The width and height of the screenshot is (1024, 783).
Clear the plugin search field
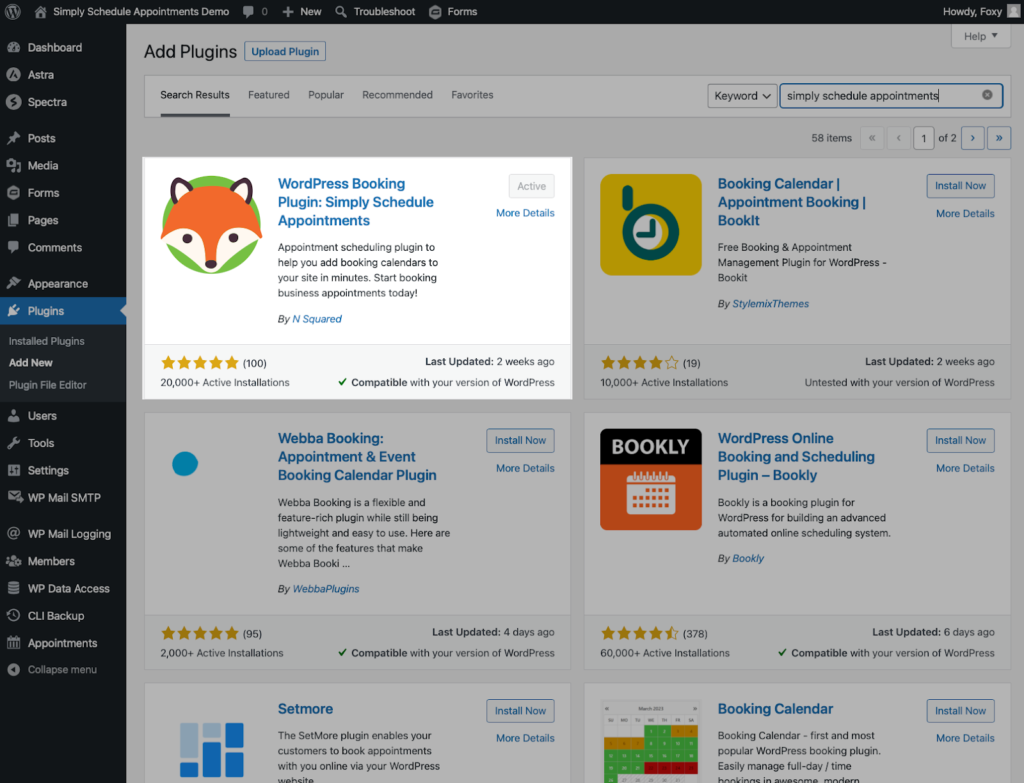click(x=987, y=95)
